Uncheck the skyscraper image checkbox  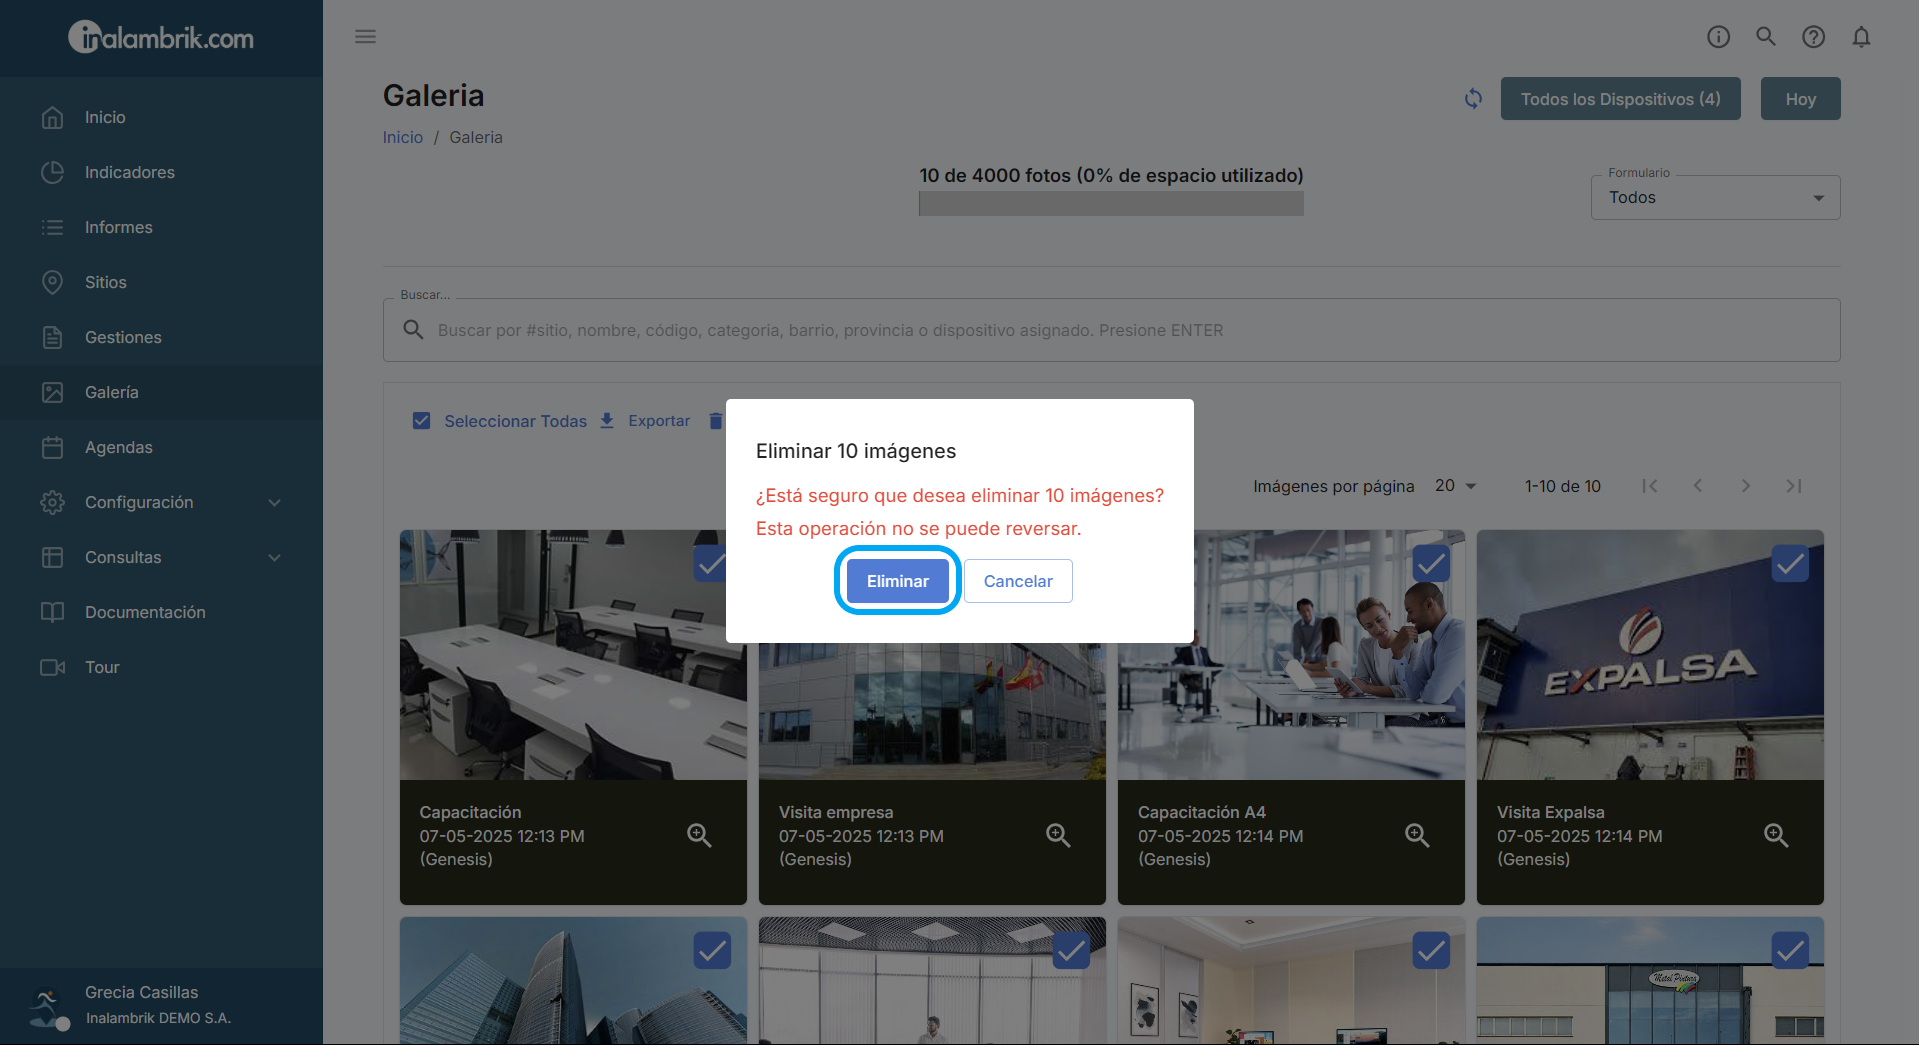712,950
